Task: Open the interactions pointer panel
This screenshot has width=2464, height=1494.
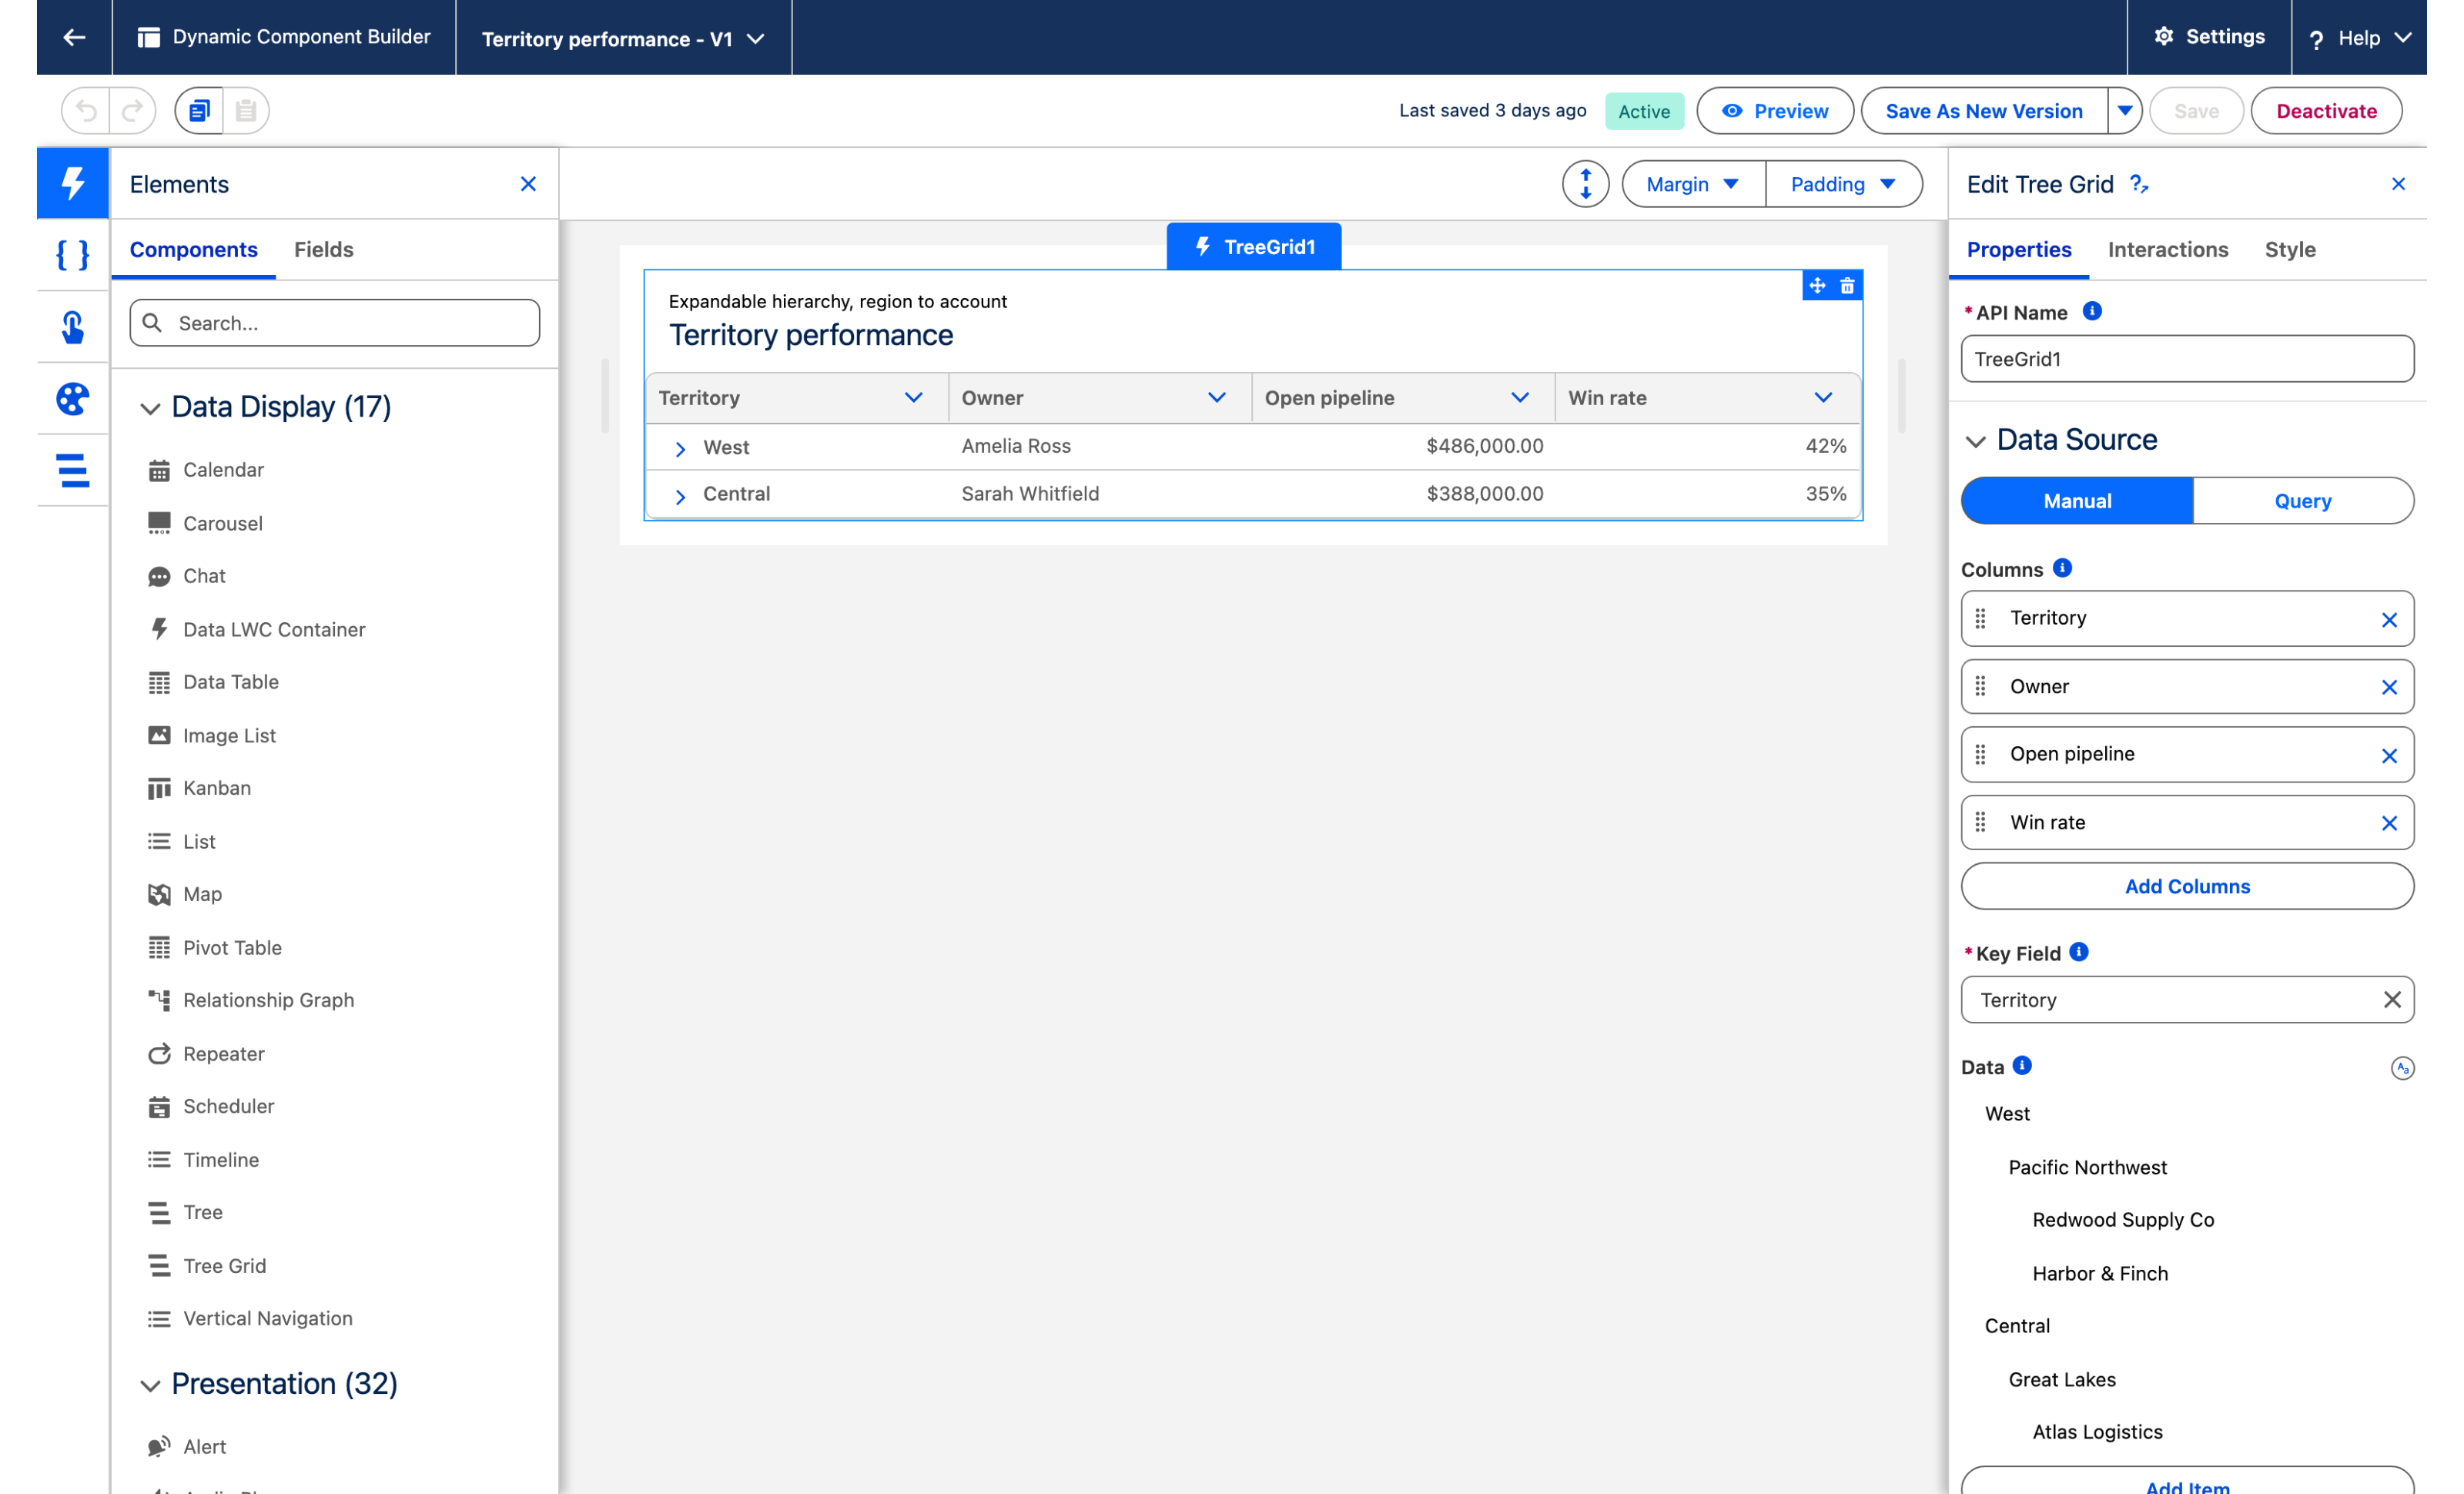Action: 73,327
